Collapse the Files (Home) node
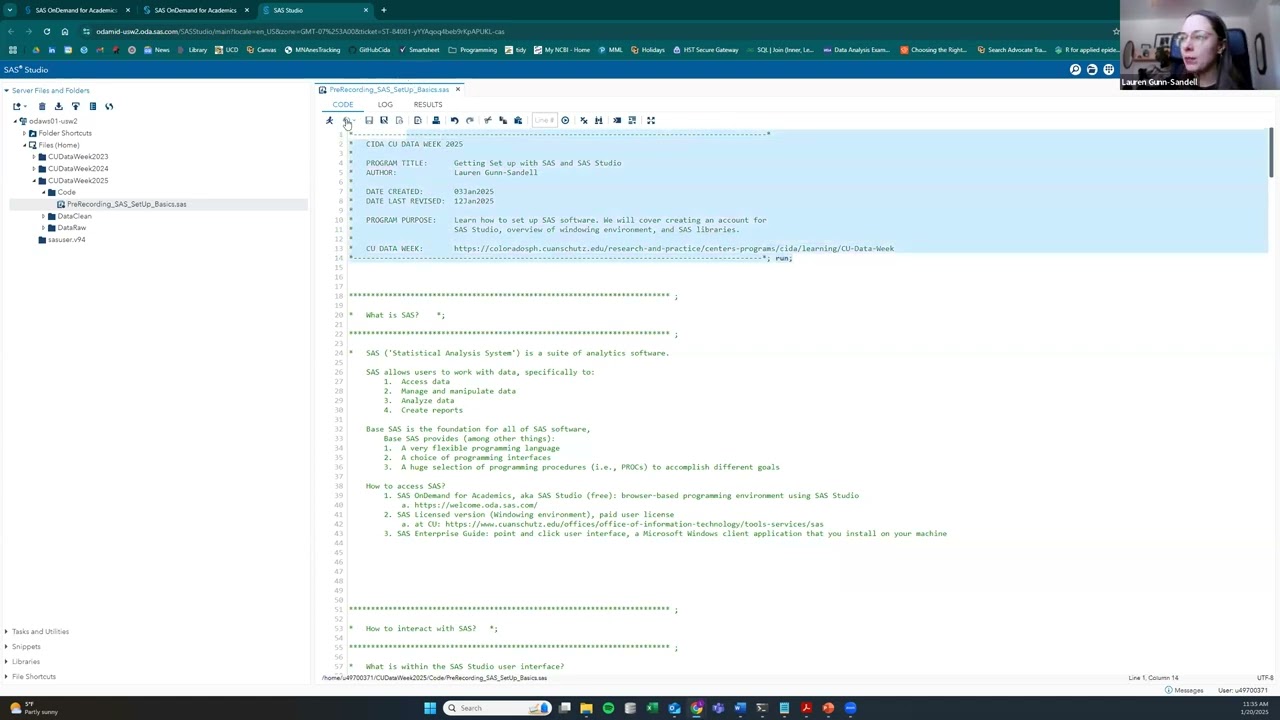 tap(25, 145)
